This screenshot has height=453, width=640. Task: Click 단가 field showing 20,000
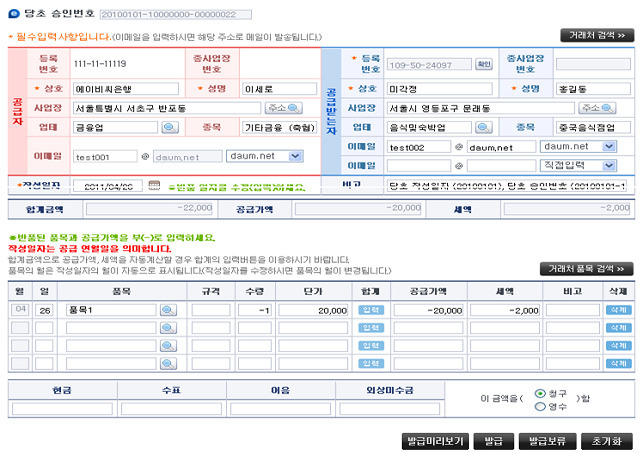tap(313, 310)
